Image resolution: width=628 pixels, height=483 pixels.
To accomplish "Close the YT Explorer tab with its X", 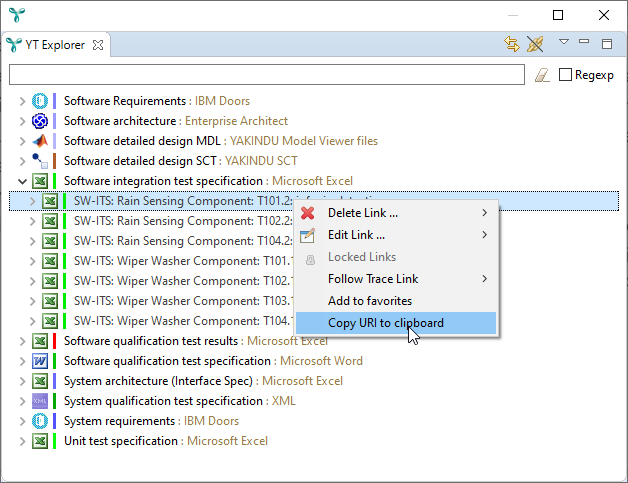I will pos(98,45).
